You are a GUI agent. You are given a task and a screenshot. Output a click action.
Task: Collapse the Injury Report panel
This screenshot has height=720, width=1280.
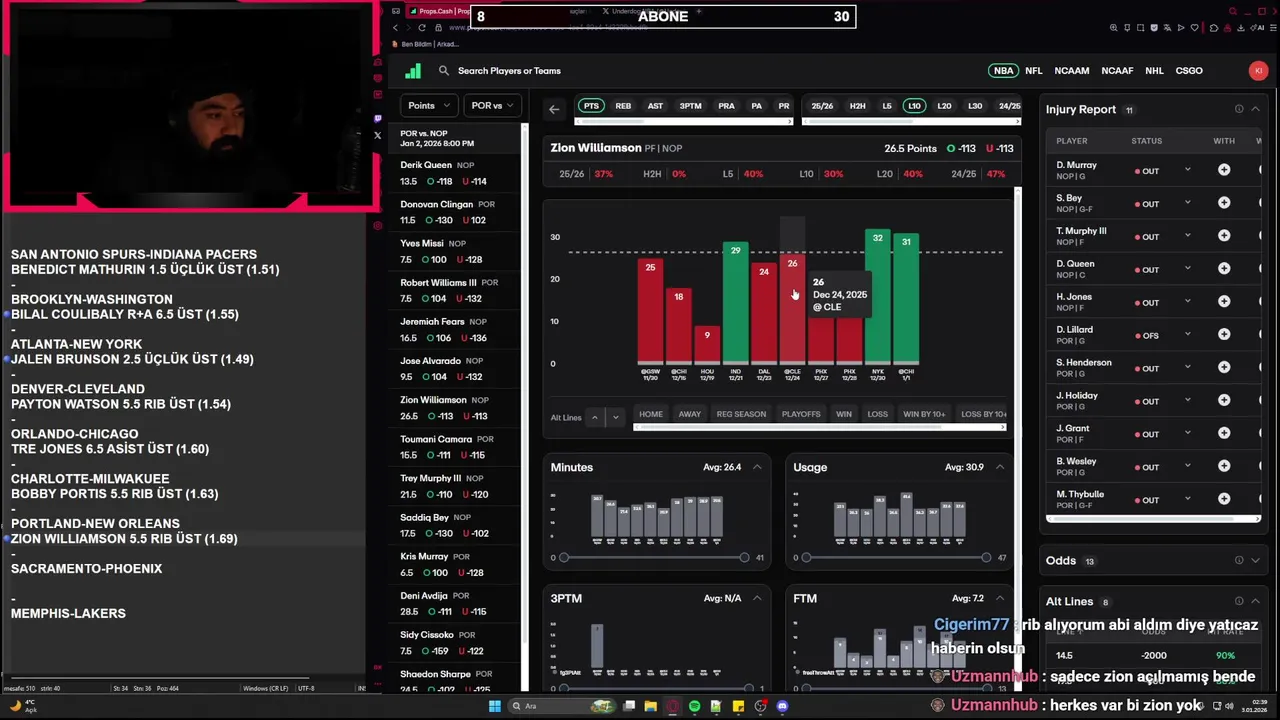(1255, 109)
